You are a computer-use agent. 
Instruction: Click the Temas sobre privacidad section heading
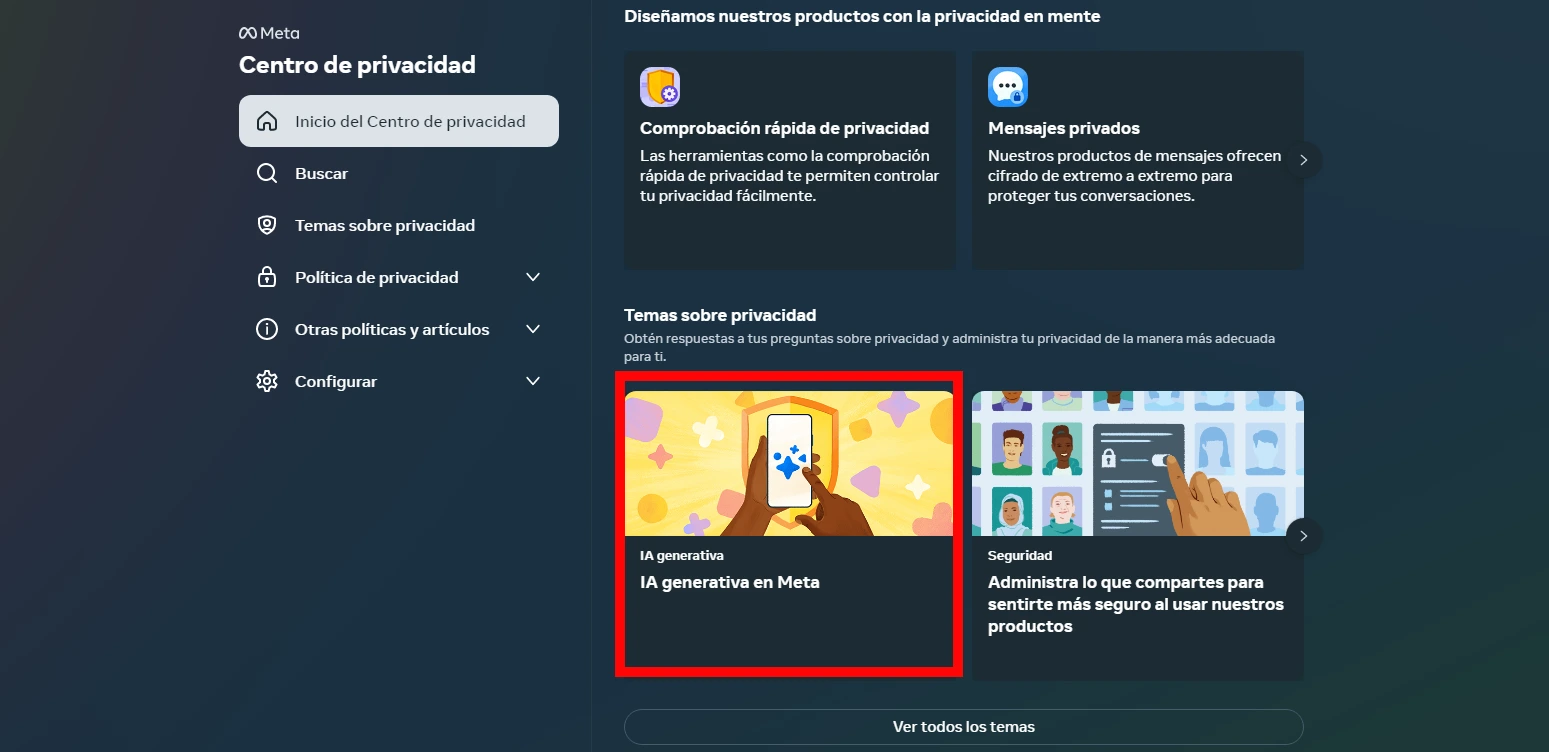coord(720,315)
